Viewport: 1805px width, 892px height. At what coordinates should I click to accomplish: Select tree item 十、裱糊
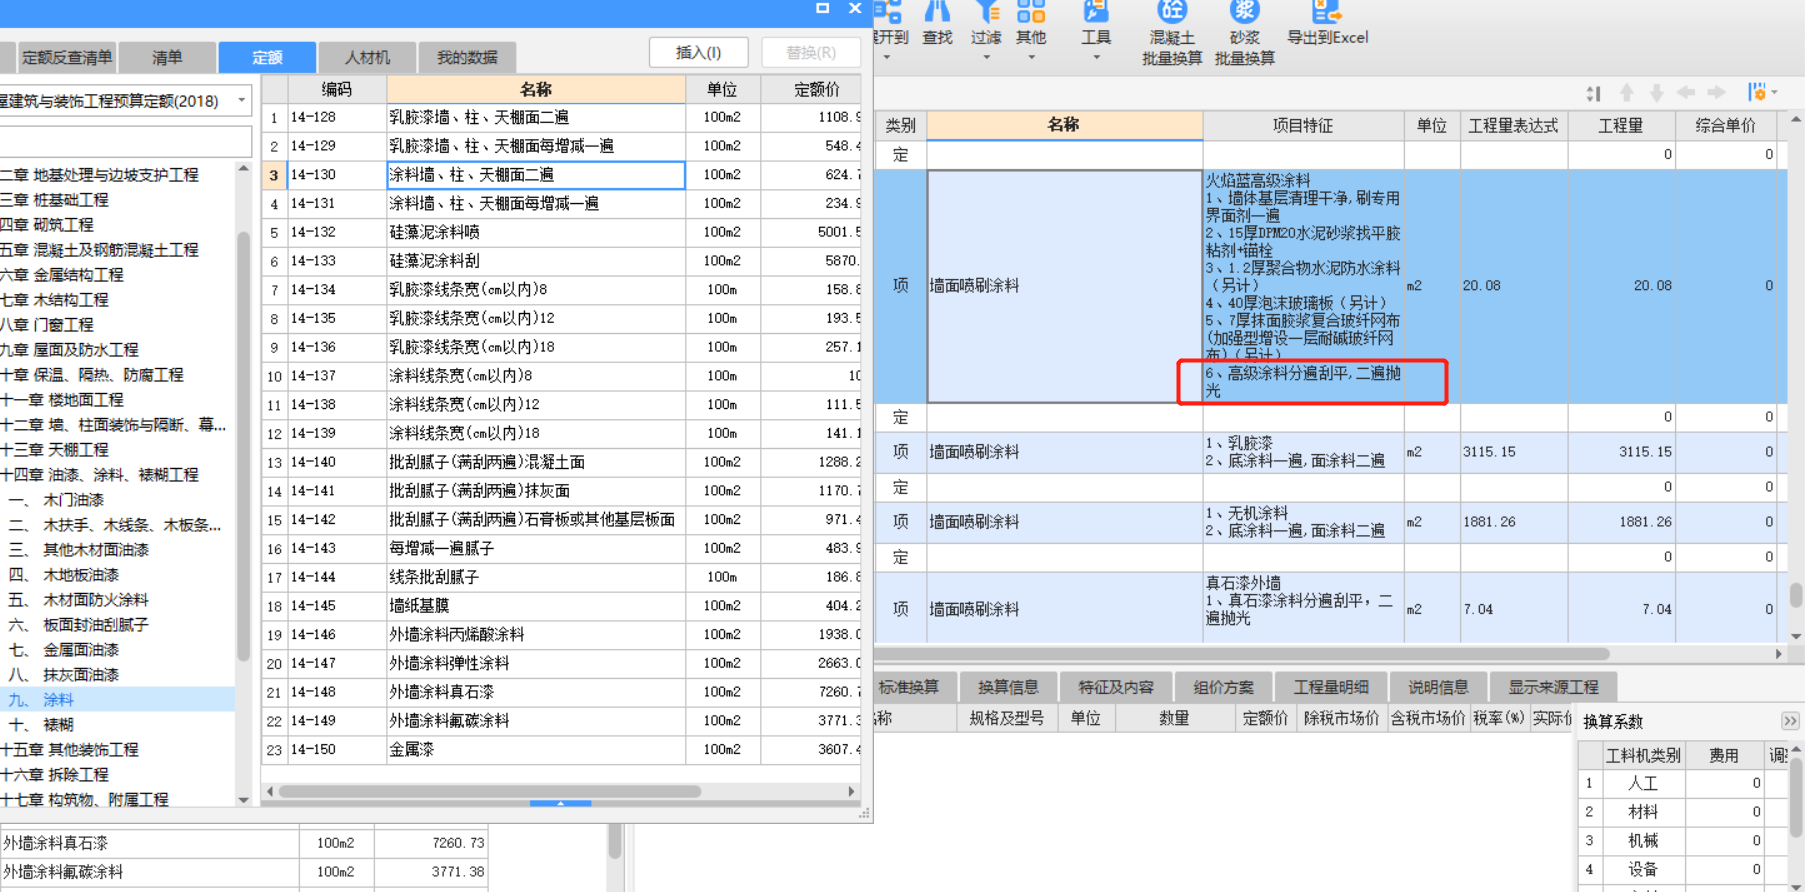pos(41,725)
